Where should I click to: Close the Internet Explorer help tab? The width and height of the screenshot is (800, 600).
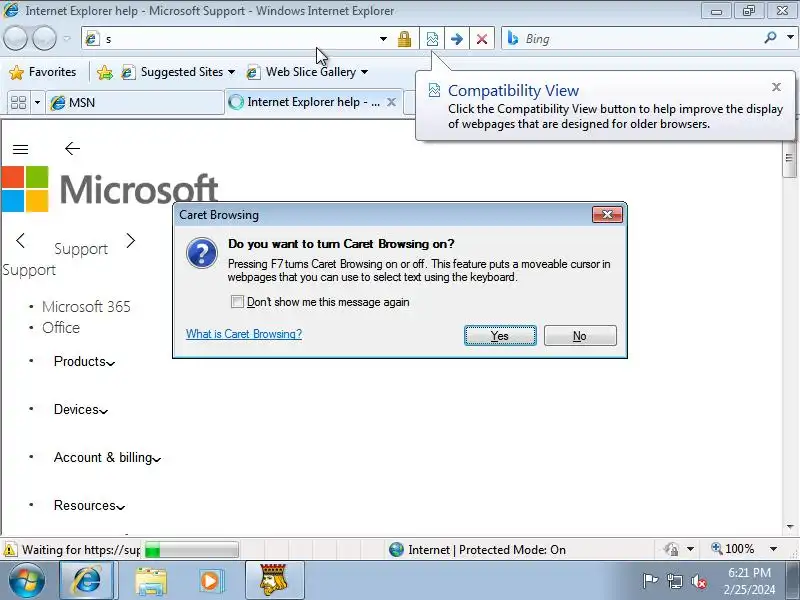(x=391, y=102)
